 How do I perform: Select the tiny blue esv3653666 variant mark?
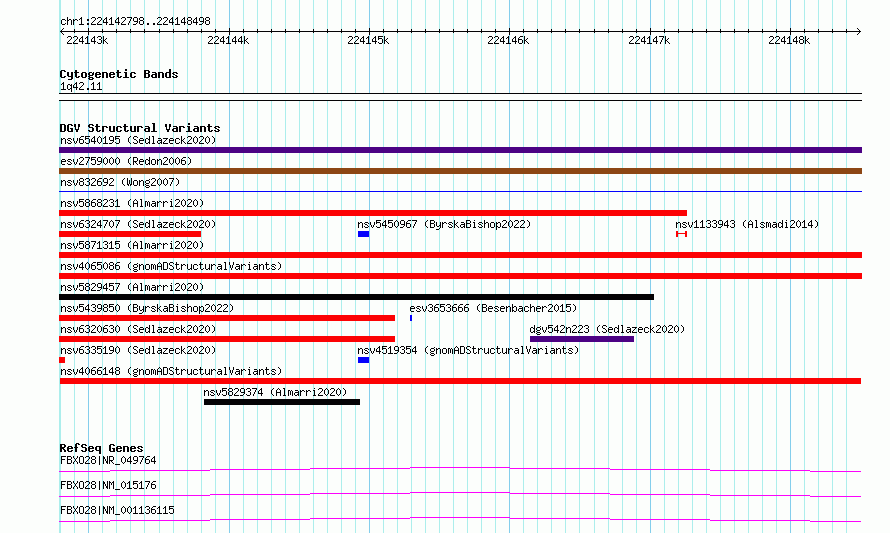(x=411, y=318)
